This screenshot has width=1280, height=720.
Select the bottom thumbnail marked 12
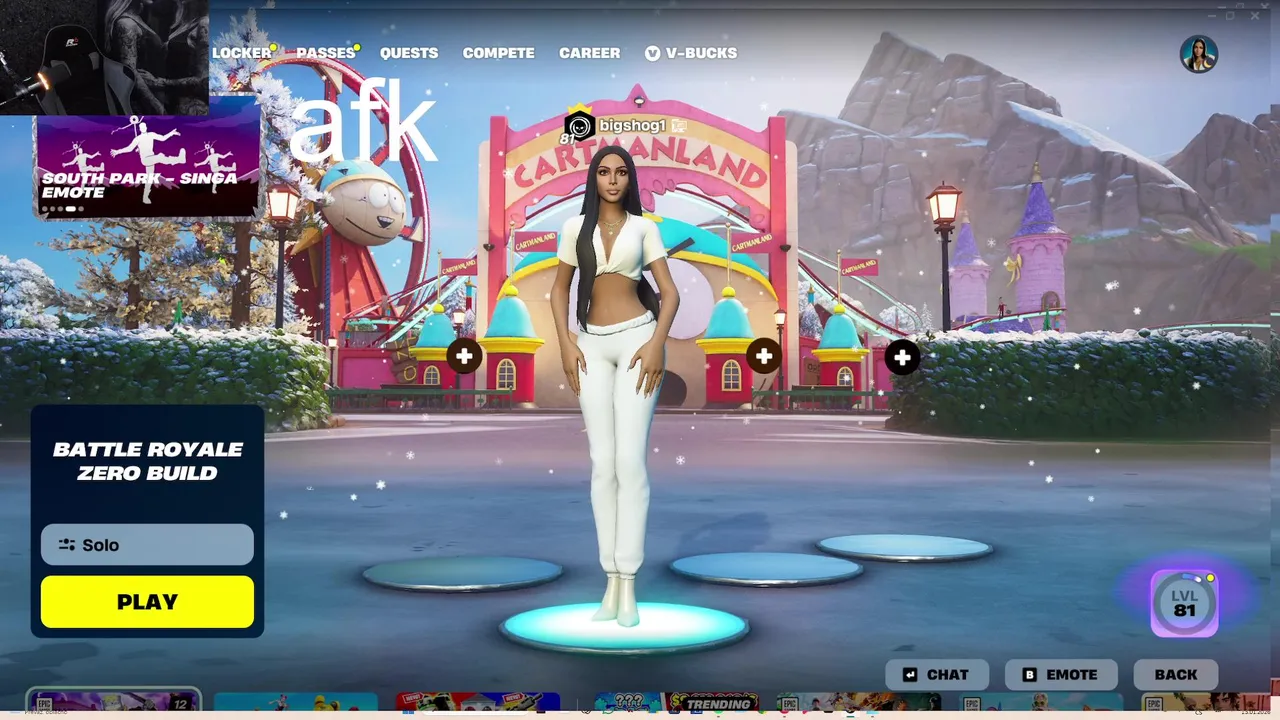click(x=113, y=701)
